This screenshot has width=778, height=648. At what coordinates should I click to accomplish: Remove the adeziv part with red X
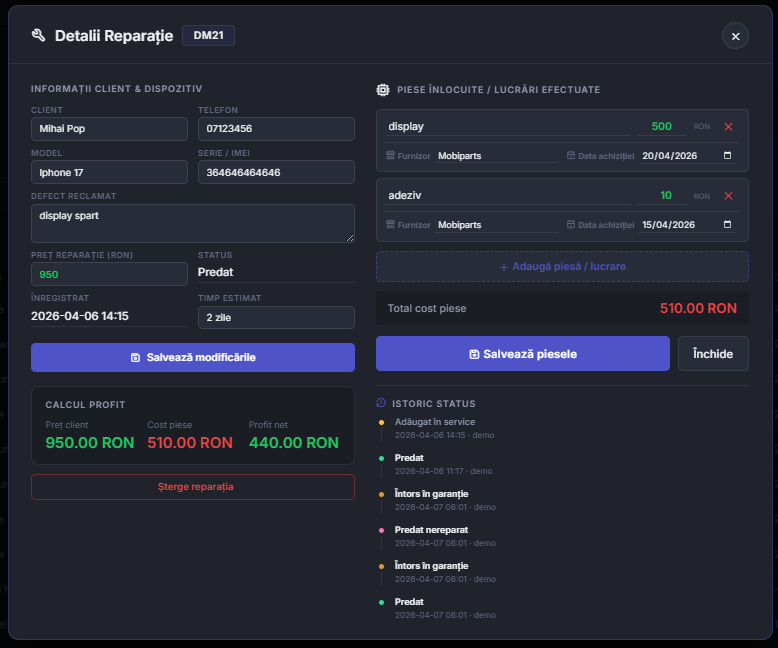pyautogui.click(x=728, y=195)
